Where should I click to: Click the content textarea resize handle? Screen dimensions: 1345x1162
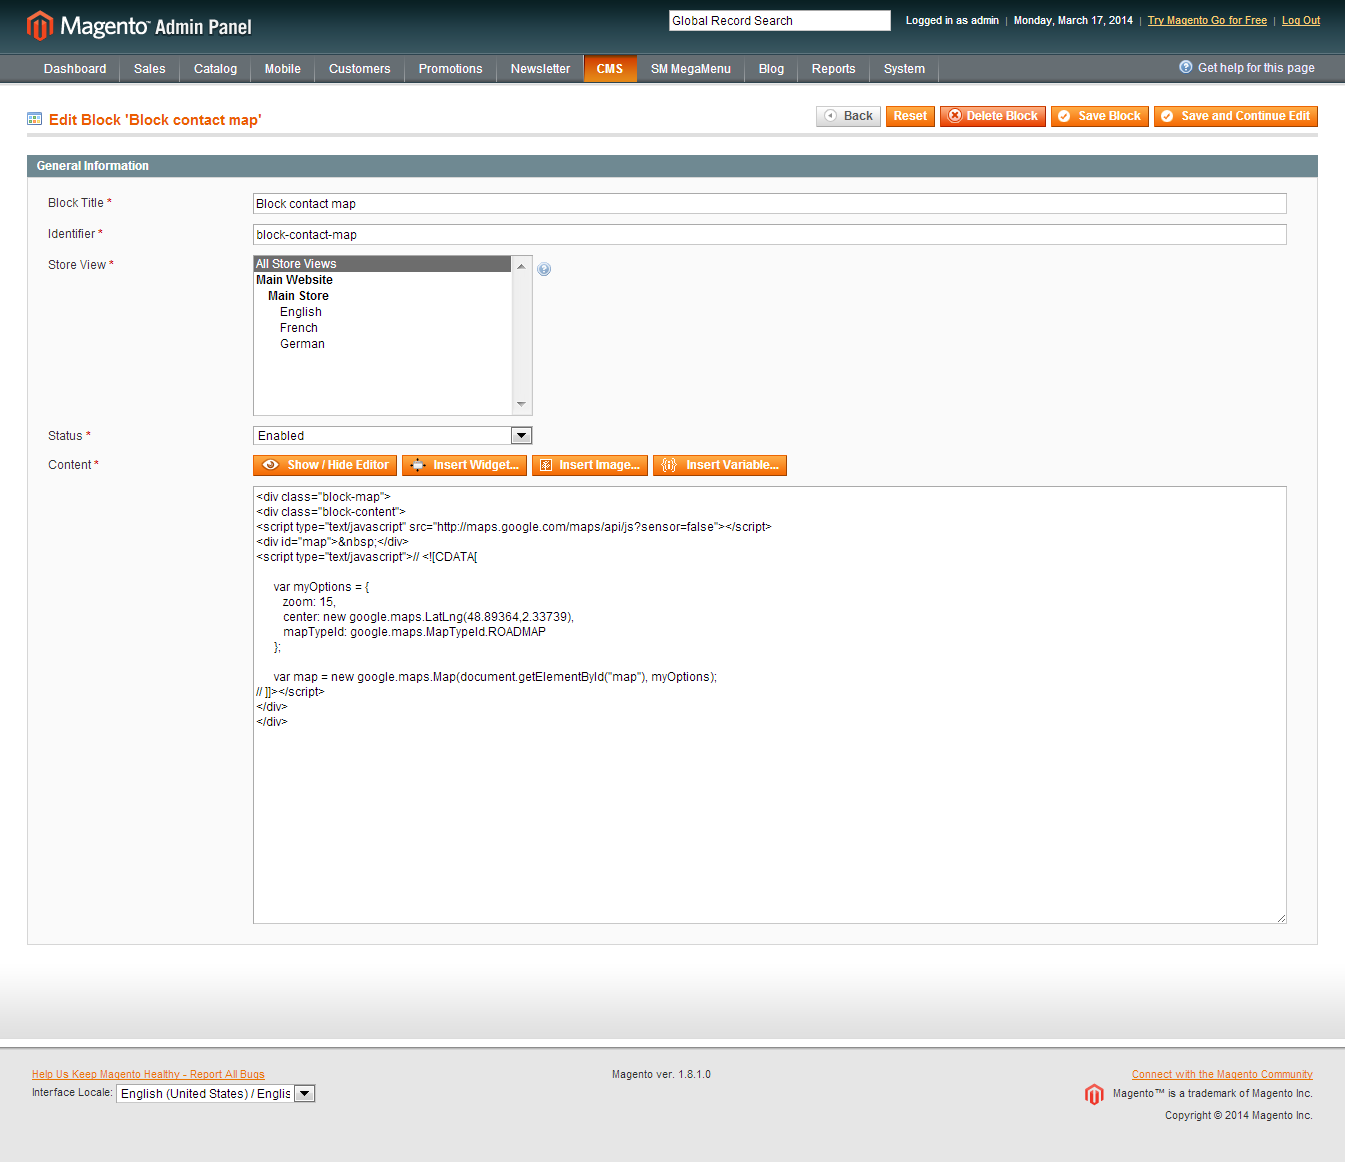point(1281,918)
